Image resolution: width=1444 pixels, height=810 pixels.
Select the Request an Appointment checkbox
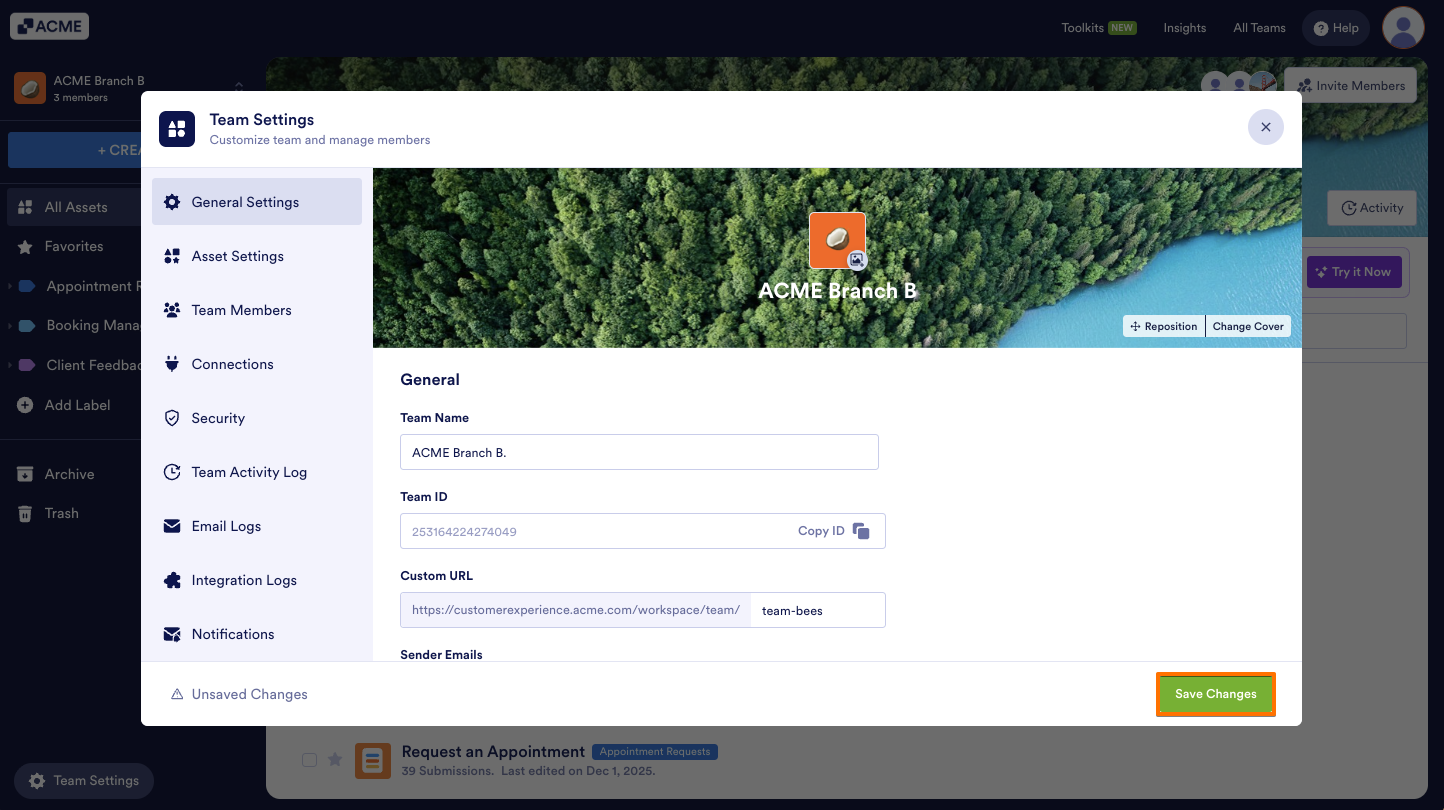point(310,760)
